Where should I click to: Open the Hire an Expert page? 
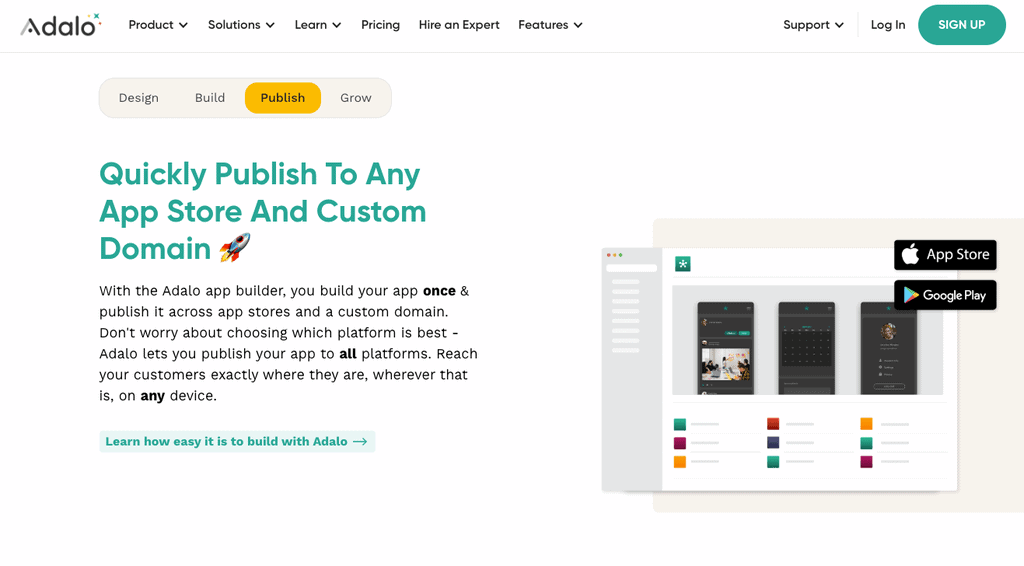[x=458, y=25]
